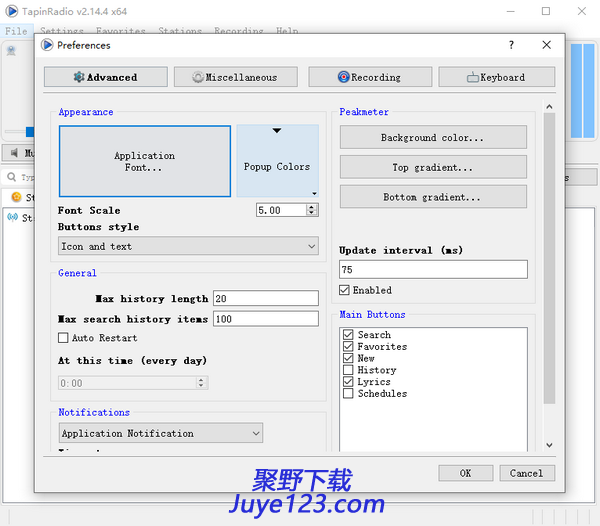The image size is (600, 526).
Task: Click the TapinRadio title bar logo
Action: [11, 11]
